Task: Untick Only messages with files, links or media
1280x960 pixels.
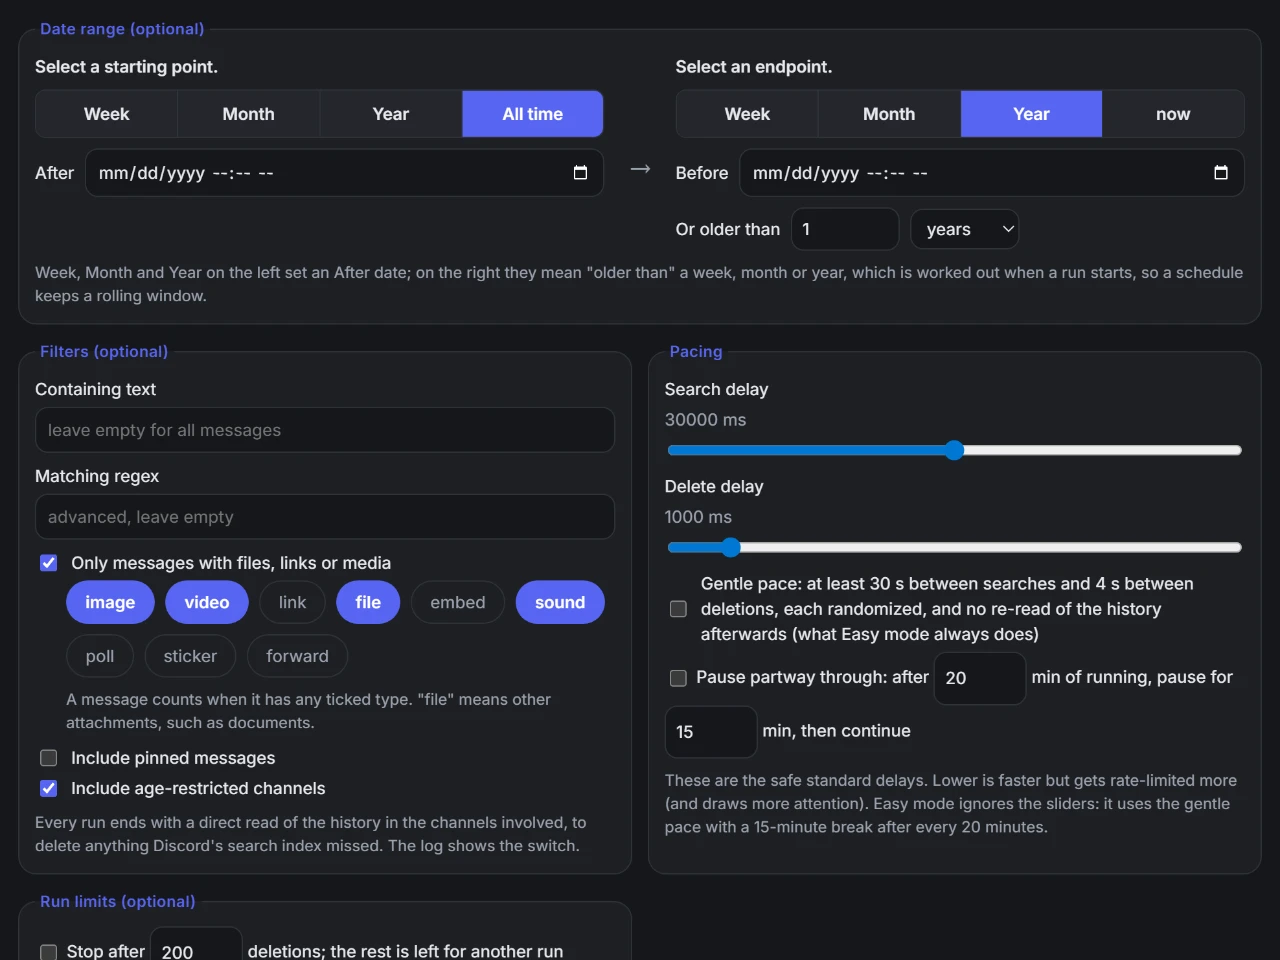Action: 48,563
